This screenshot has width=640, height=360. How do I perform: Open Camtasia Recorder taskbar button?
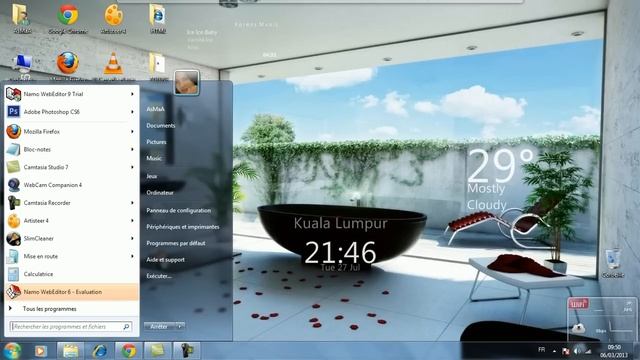pyautogui.click(x=187, y=351)
